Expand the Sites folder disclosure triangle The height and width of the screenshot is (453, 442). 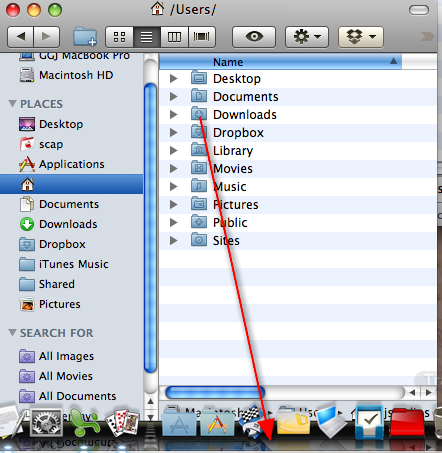tap(173, 241)
